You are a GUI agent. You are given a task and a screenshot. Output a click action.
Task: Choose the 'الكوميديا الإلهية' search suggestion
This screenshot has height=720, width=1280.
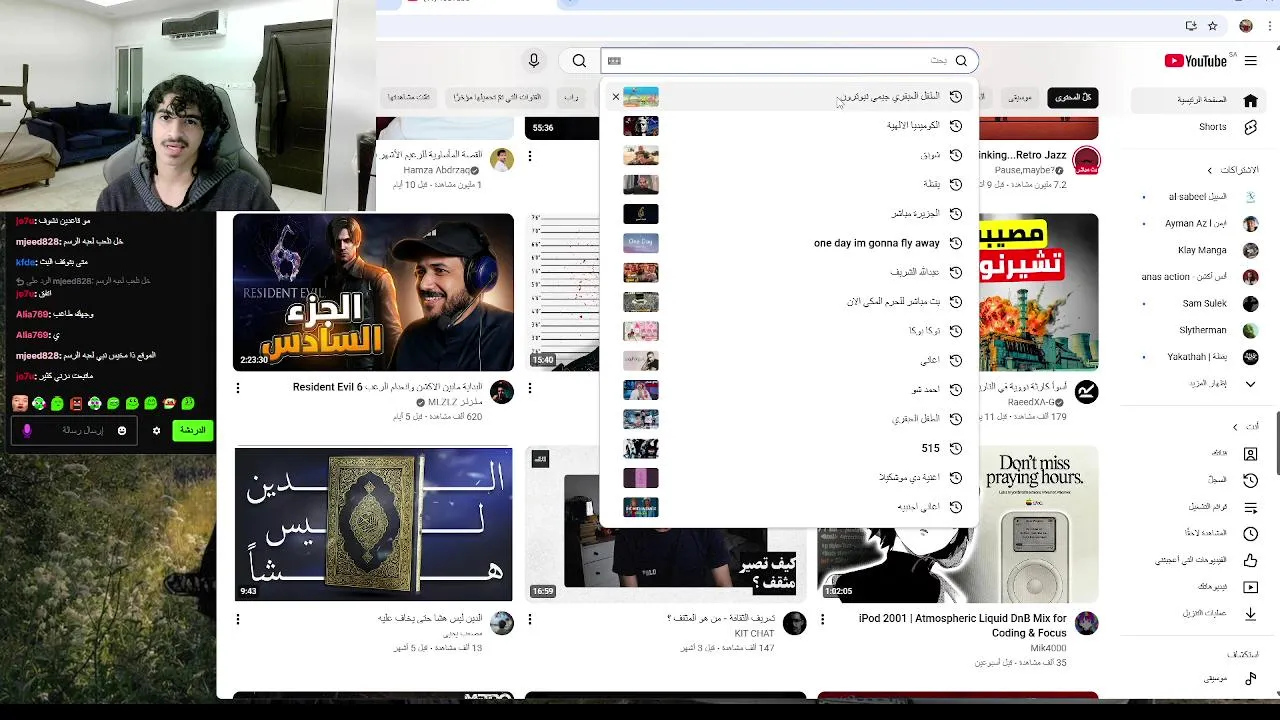click(x=790, y=126)
